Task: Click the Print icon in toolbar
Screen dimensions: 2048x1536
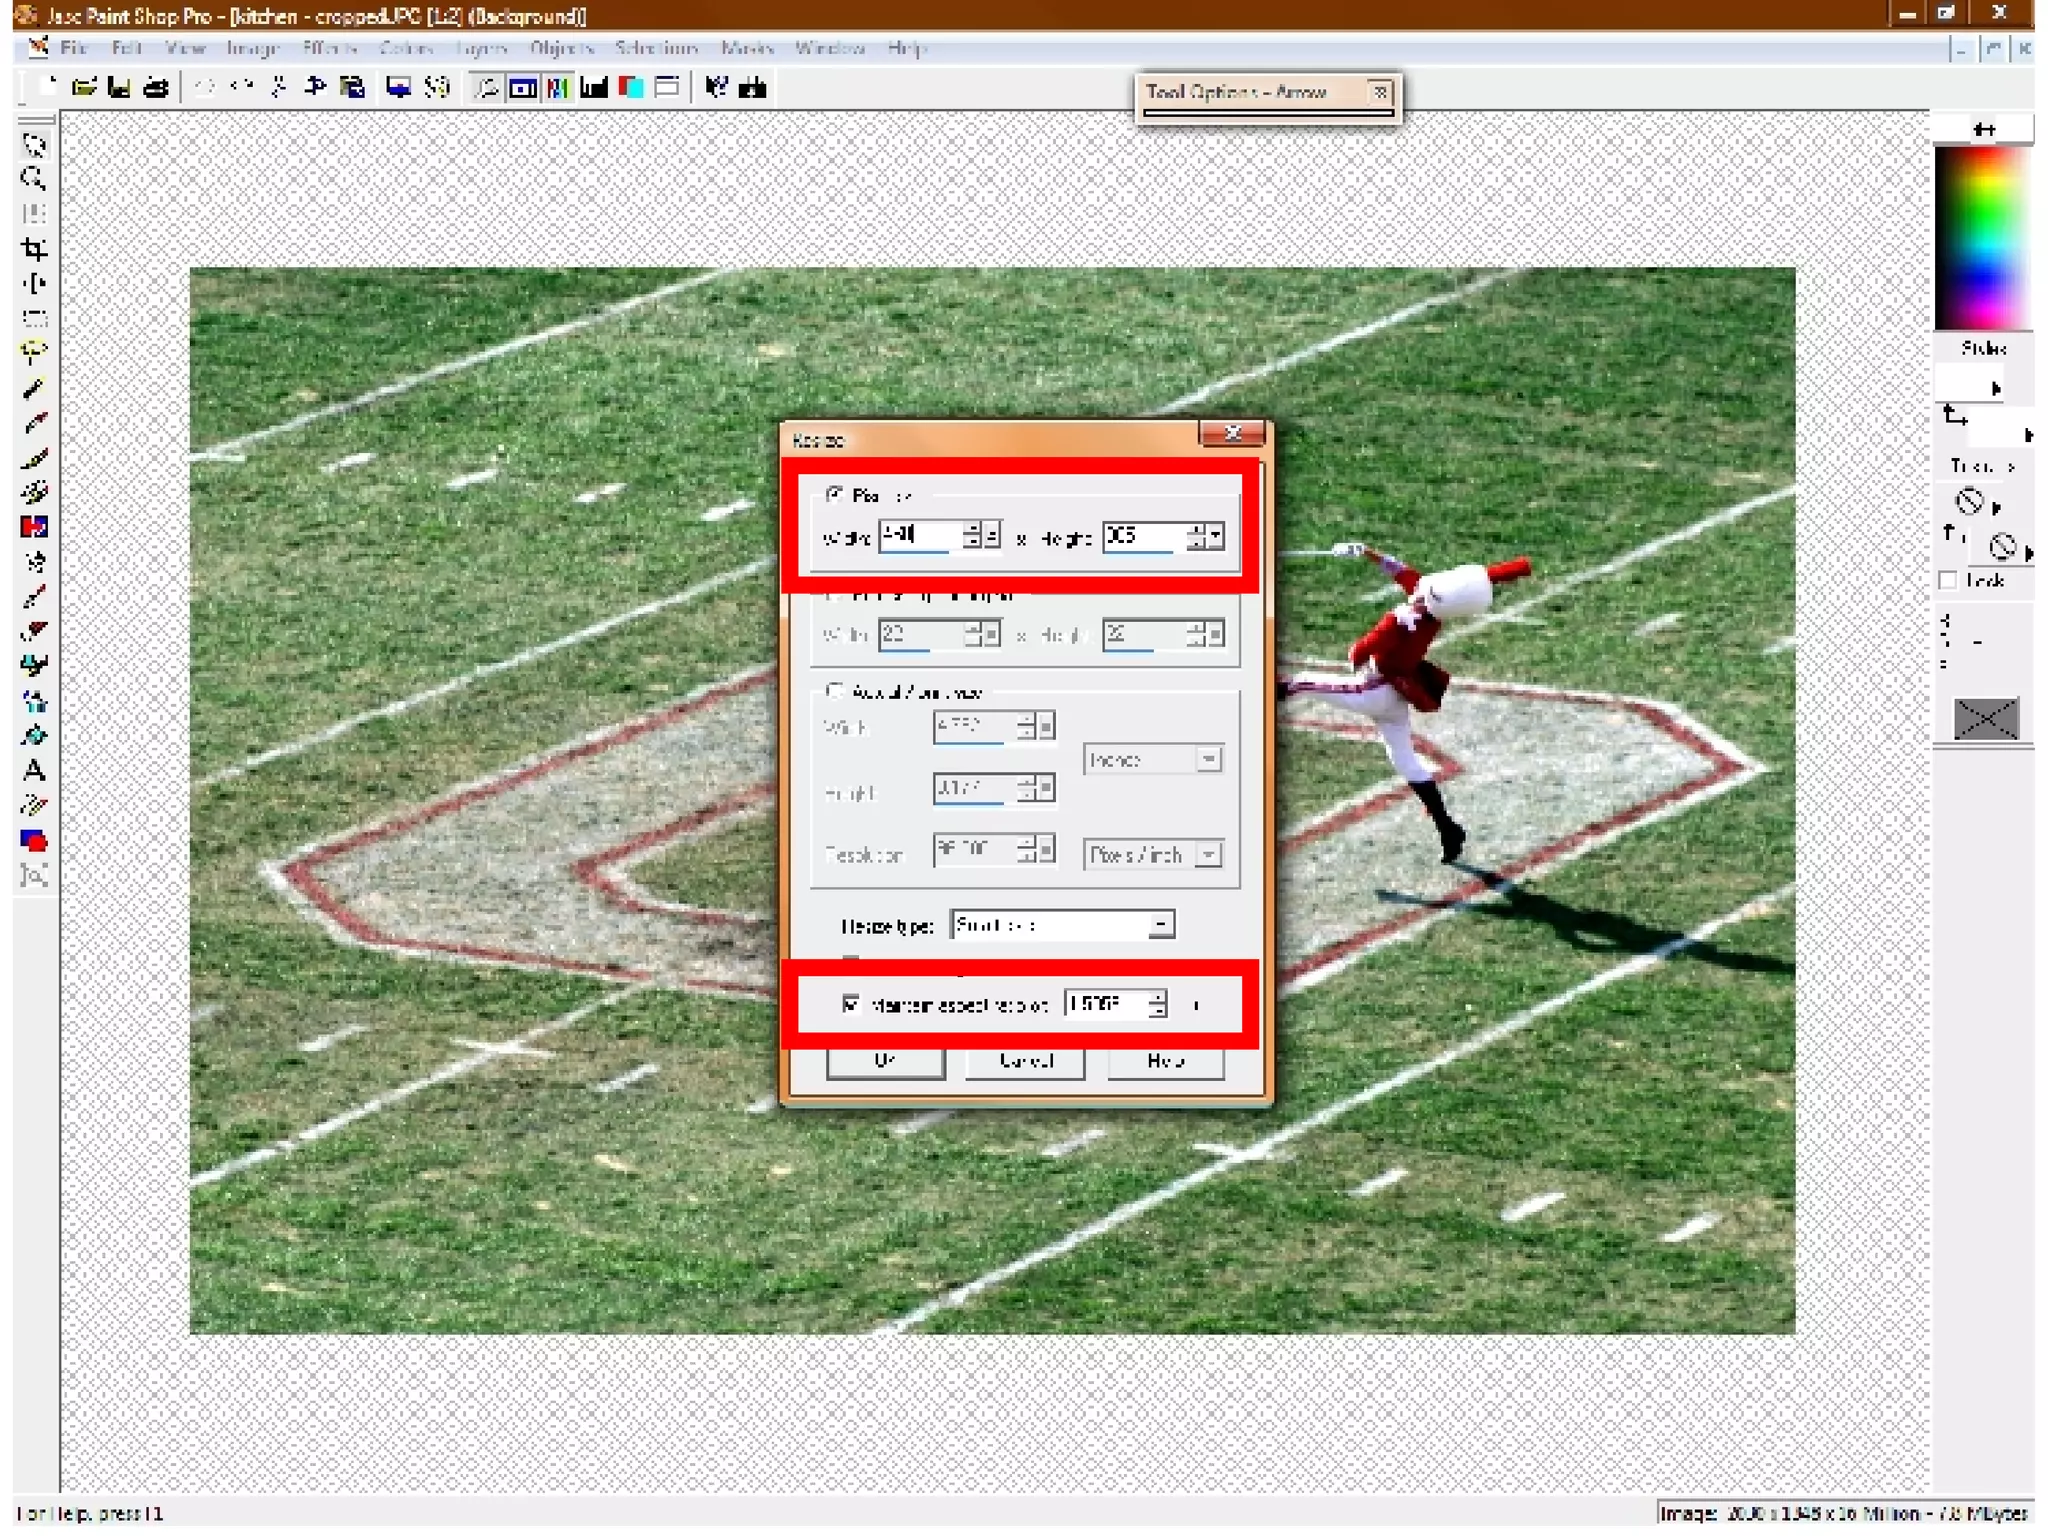Action: click(x=156, y=88)
